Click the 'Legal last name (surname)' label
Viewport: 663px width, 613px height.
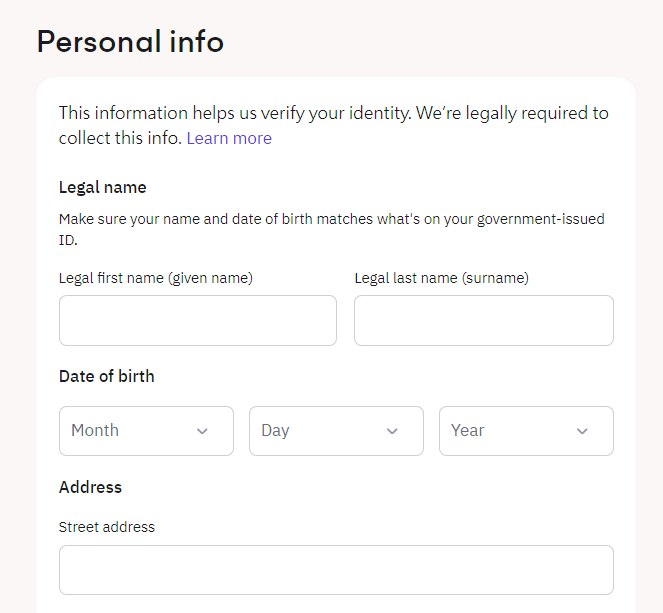click(x=442, y=278)
